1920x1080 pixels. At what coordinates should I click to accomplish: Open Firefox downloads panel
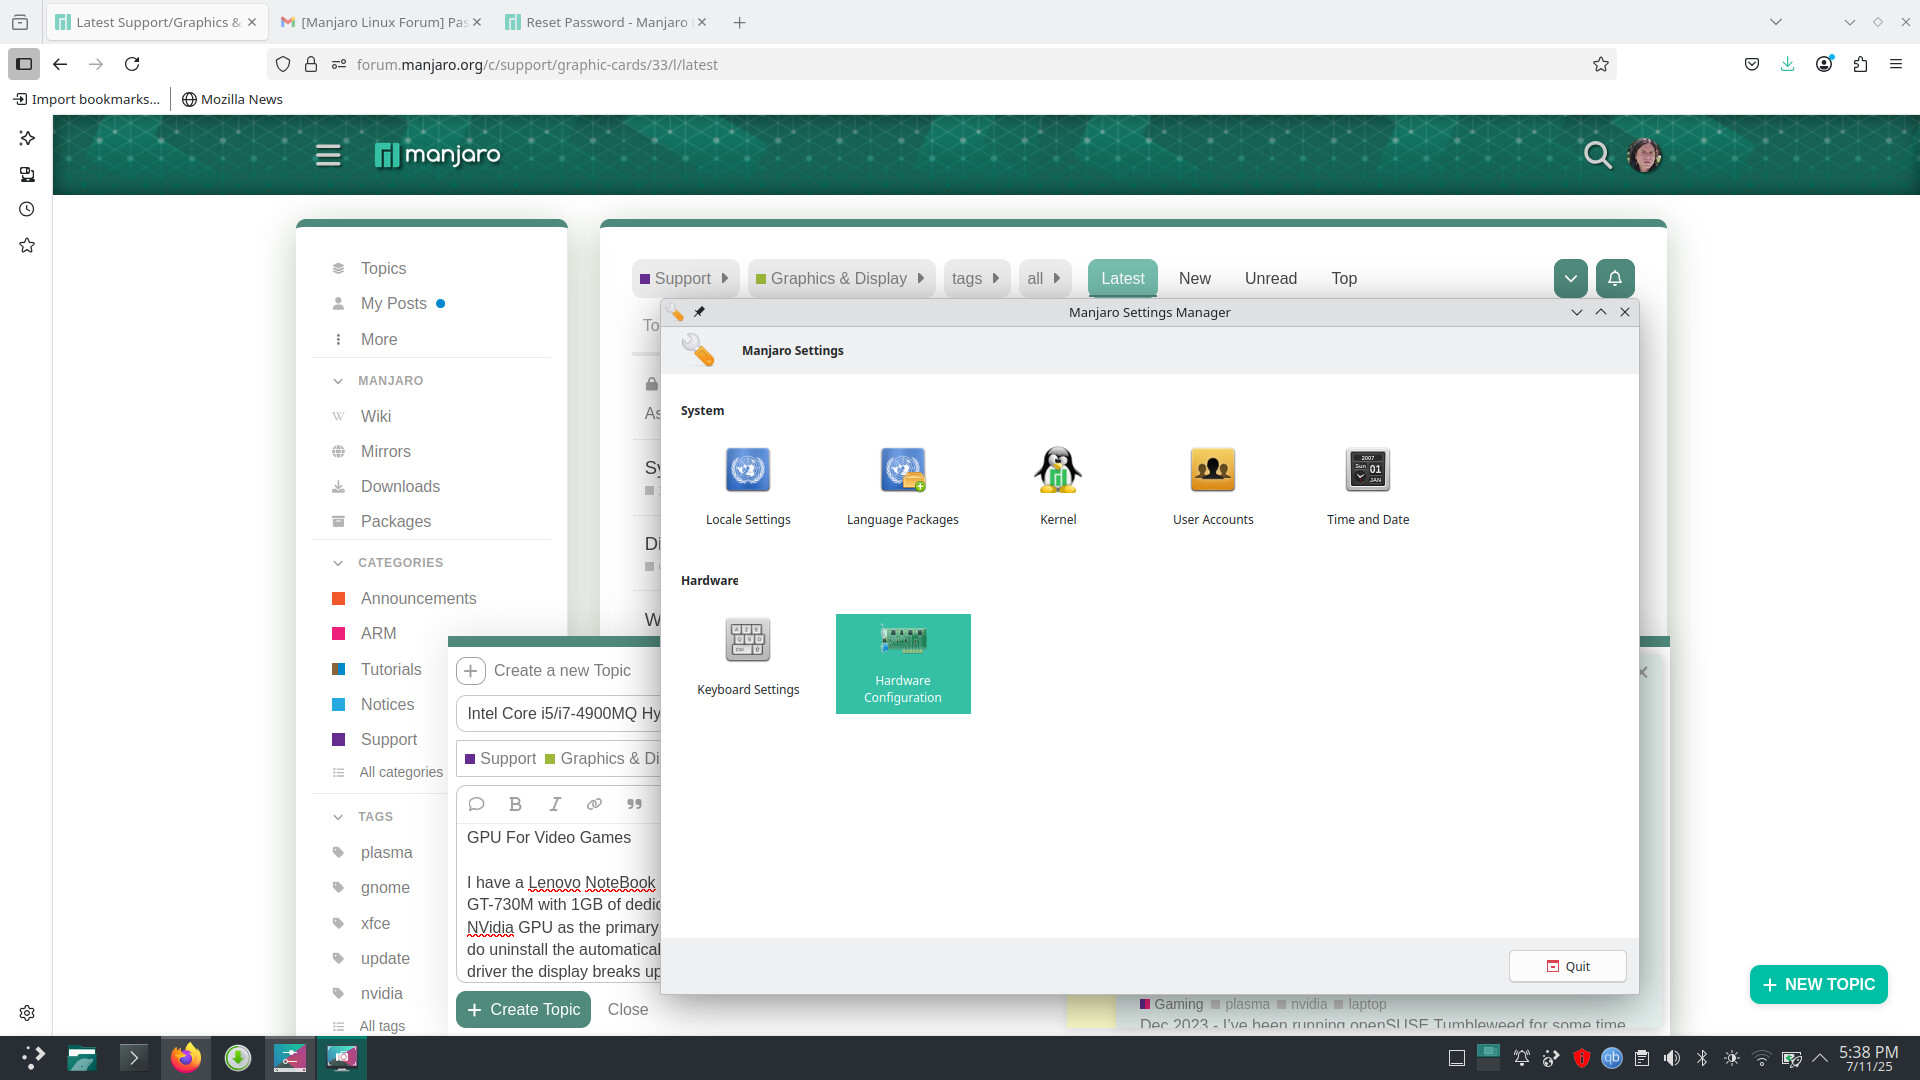point(1787,64)
